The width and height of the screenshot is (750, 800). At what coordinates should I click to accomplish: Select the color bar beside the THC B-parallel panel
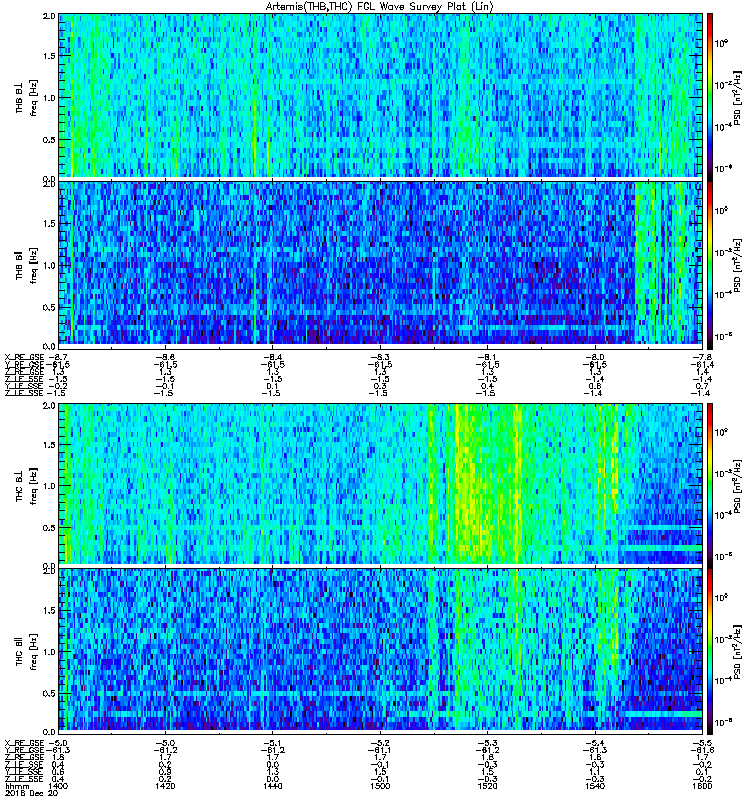710,651
